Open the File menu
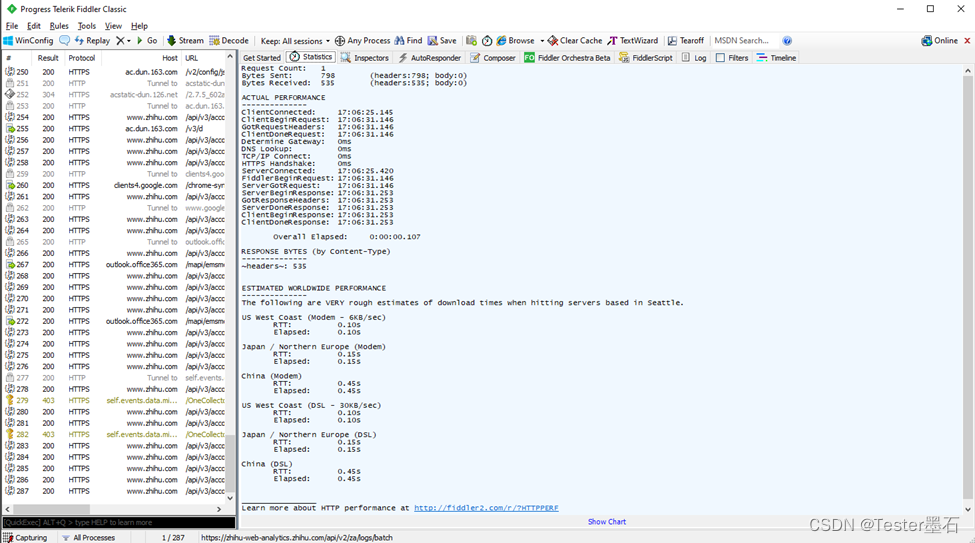The width and height of the screenshot is (975, 543). pos(12,26)
